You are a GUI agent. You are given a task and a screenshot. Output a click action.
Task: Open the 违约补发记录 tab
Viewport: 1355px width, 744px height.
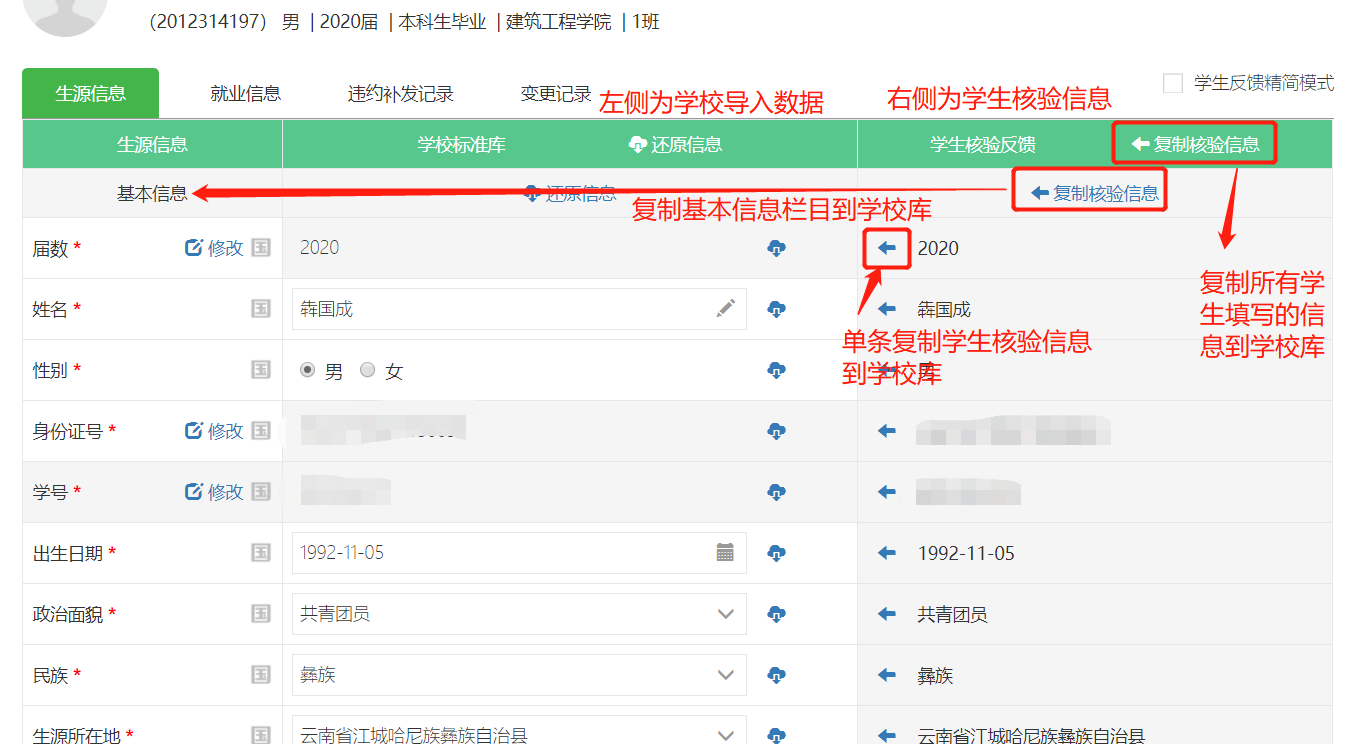pos(400,94)
